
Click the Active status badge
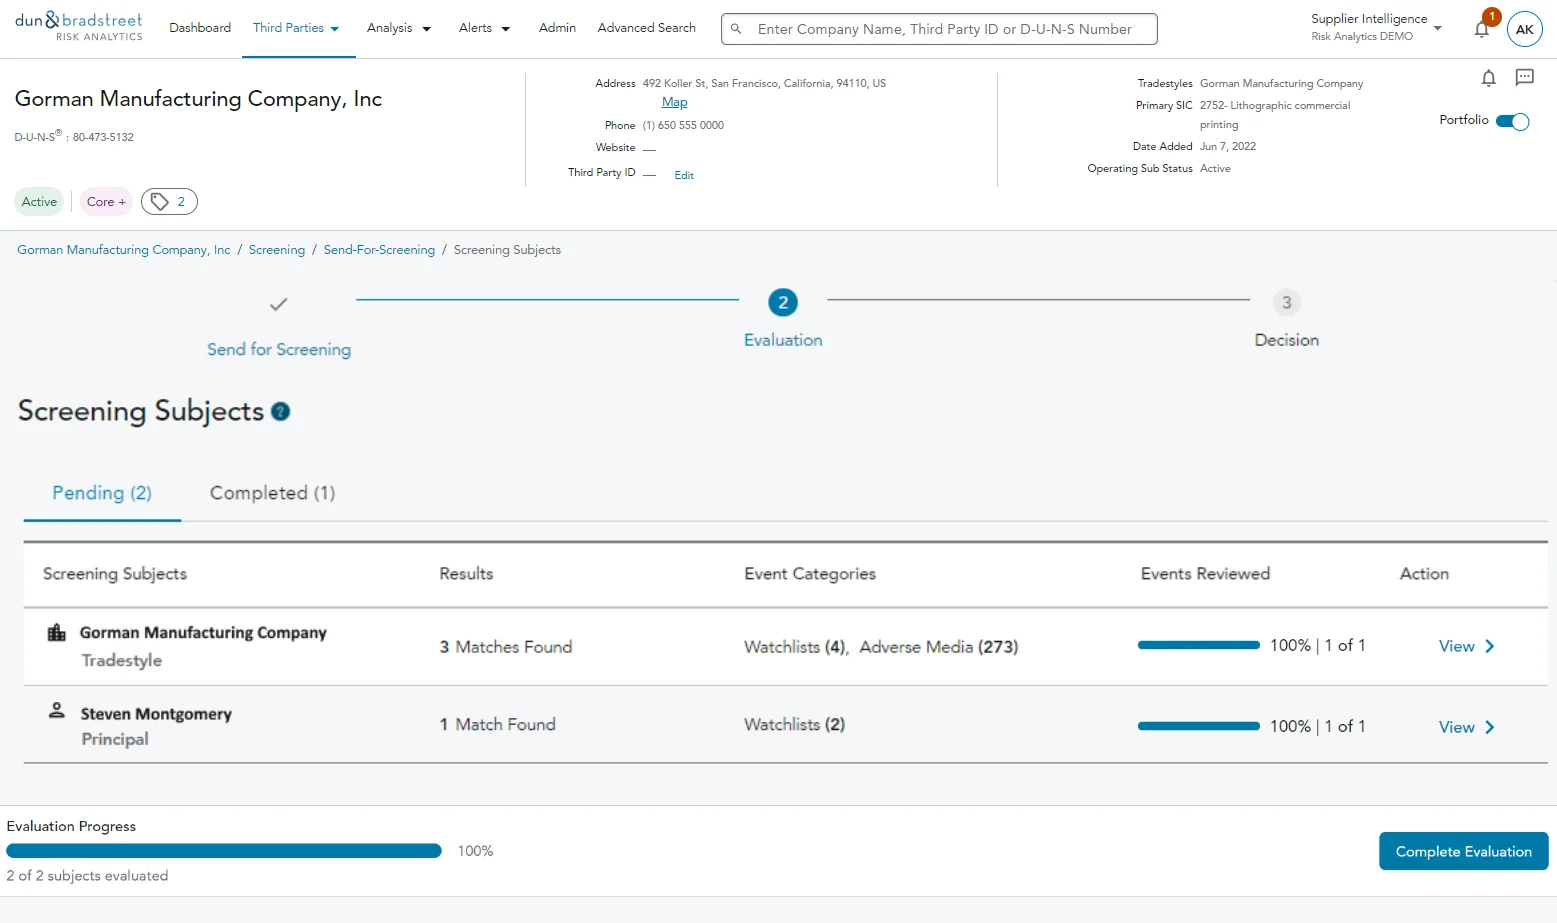pyautogui.click(x=39, y=202)
